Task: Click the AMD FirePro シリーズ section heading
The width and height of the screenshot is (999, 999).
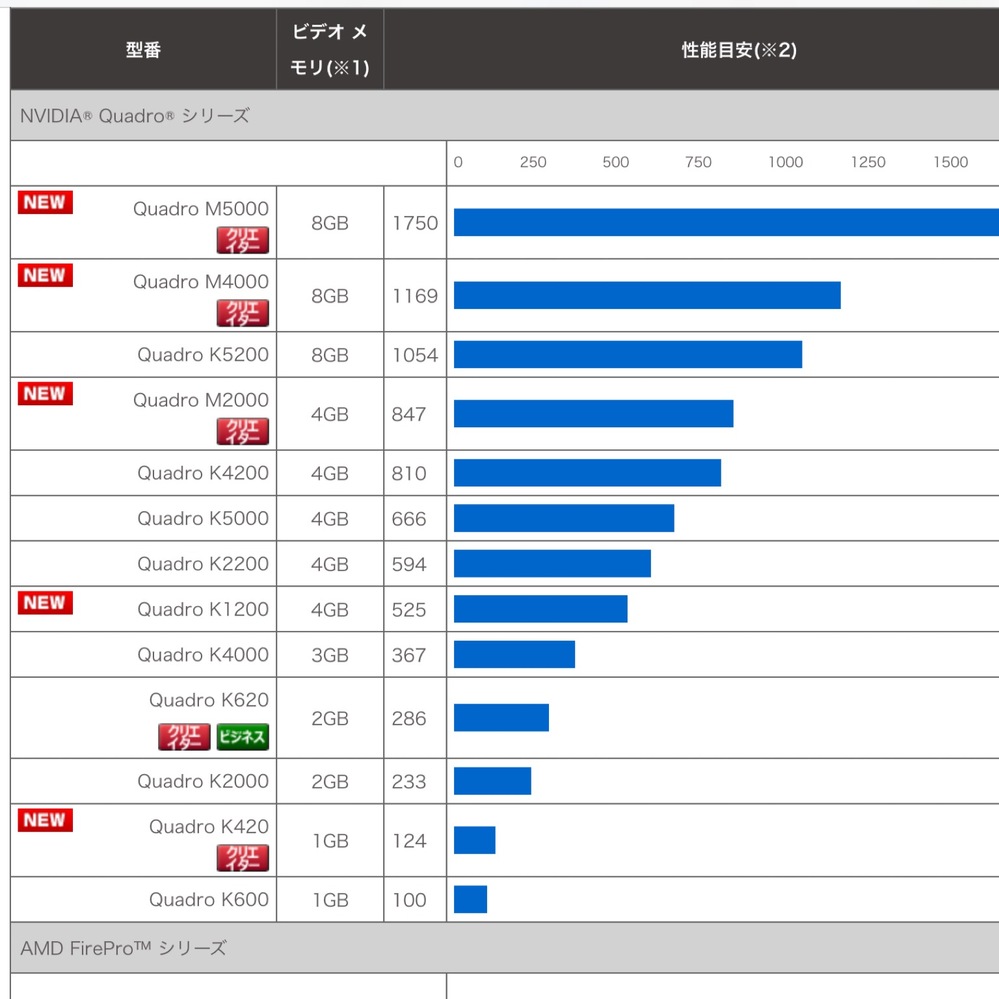Action: 124,947
